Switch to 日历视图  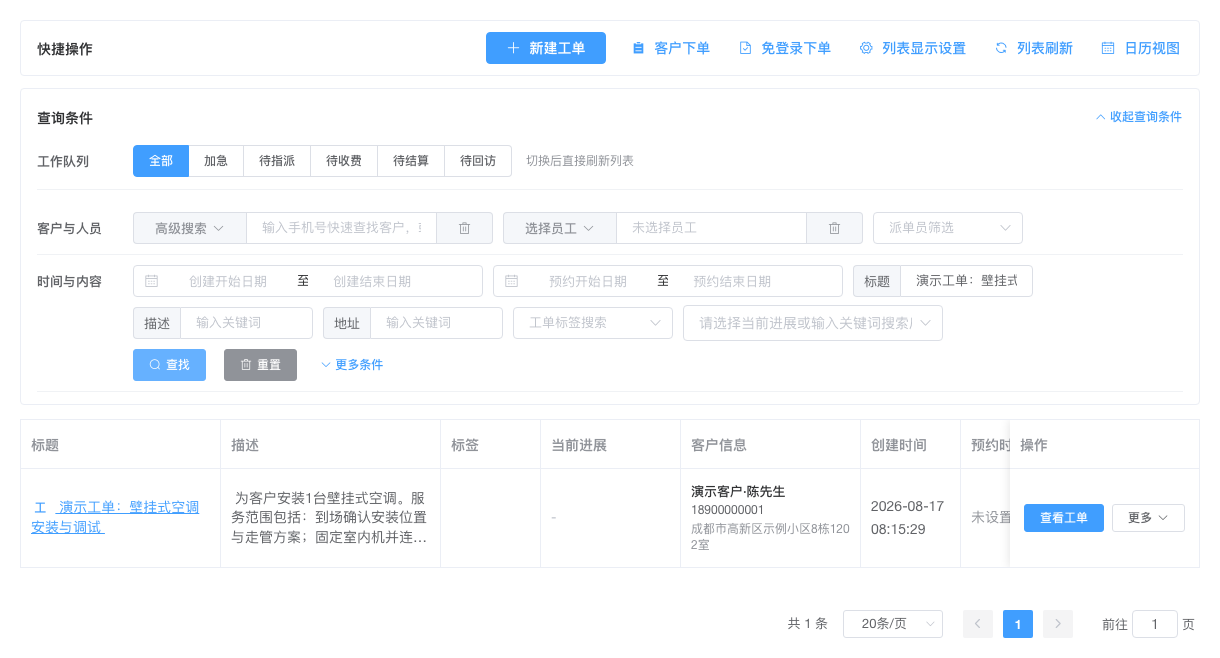[1141, 48]
